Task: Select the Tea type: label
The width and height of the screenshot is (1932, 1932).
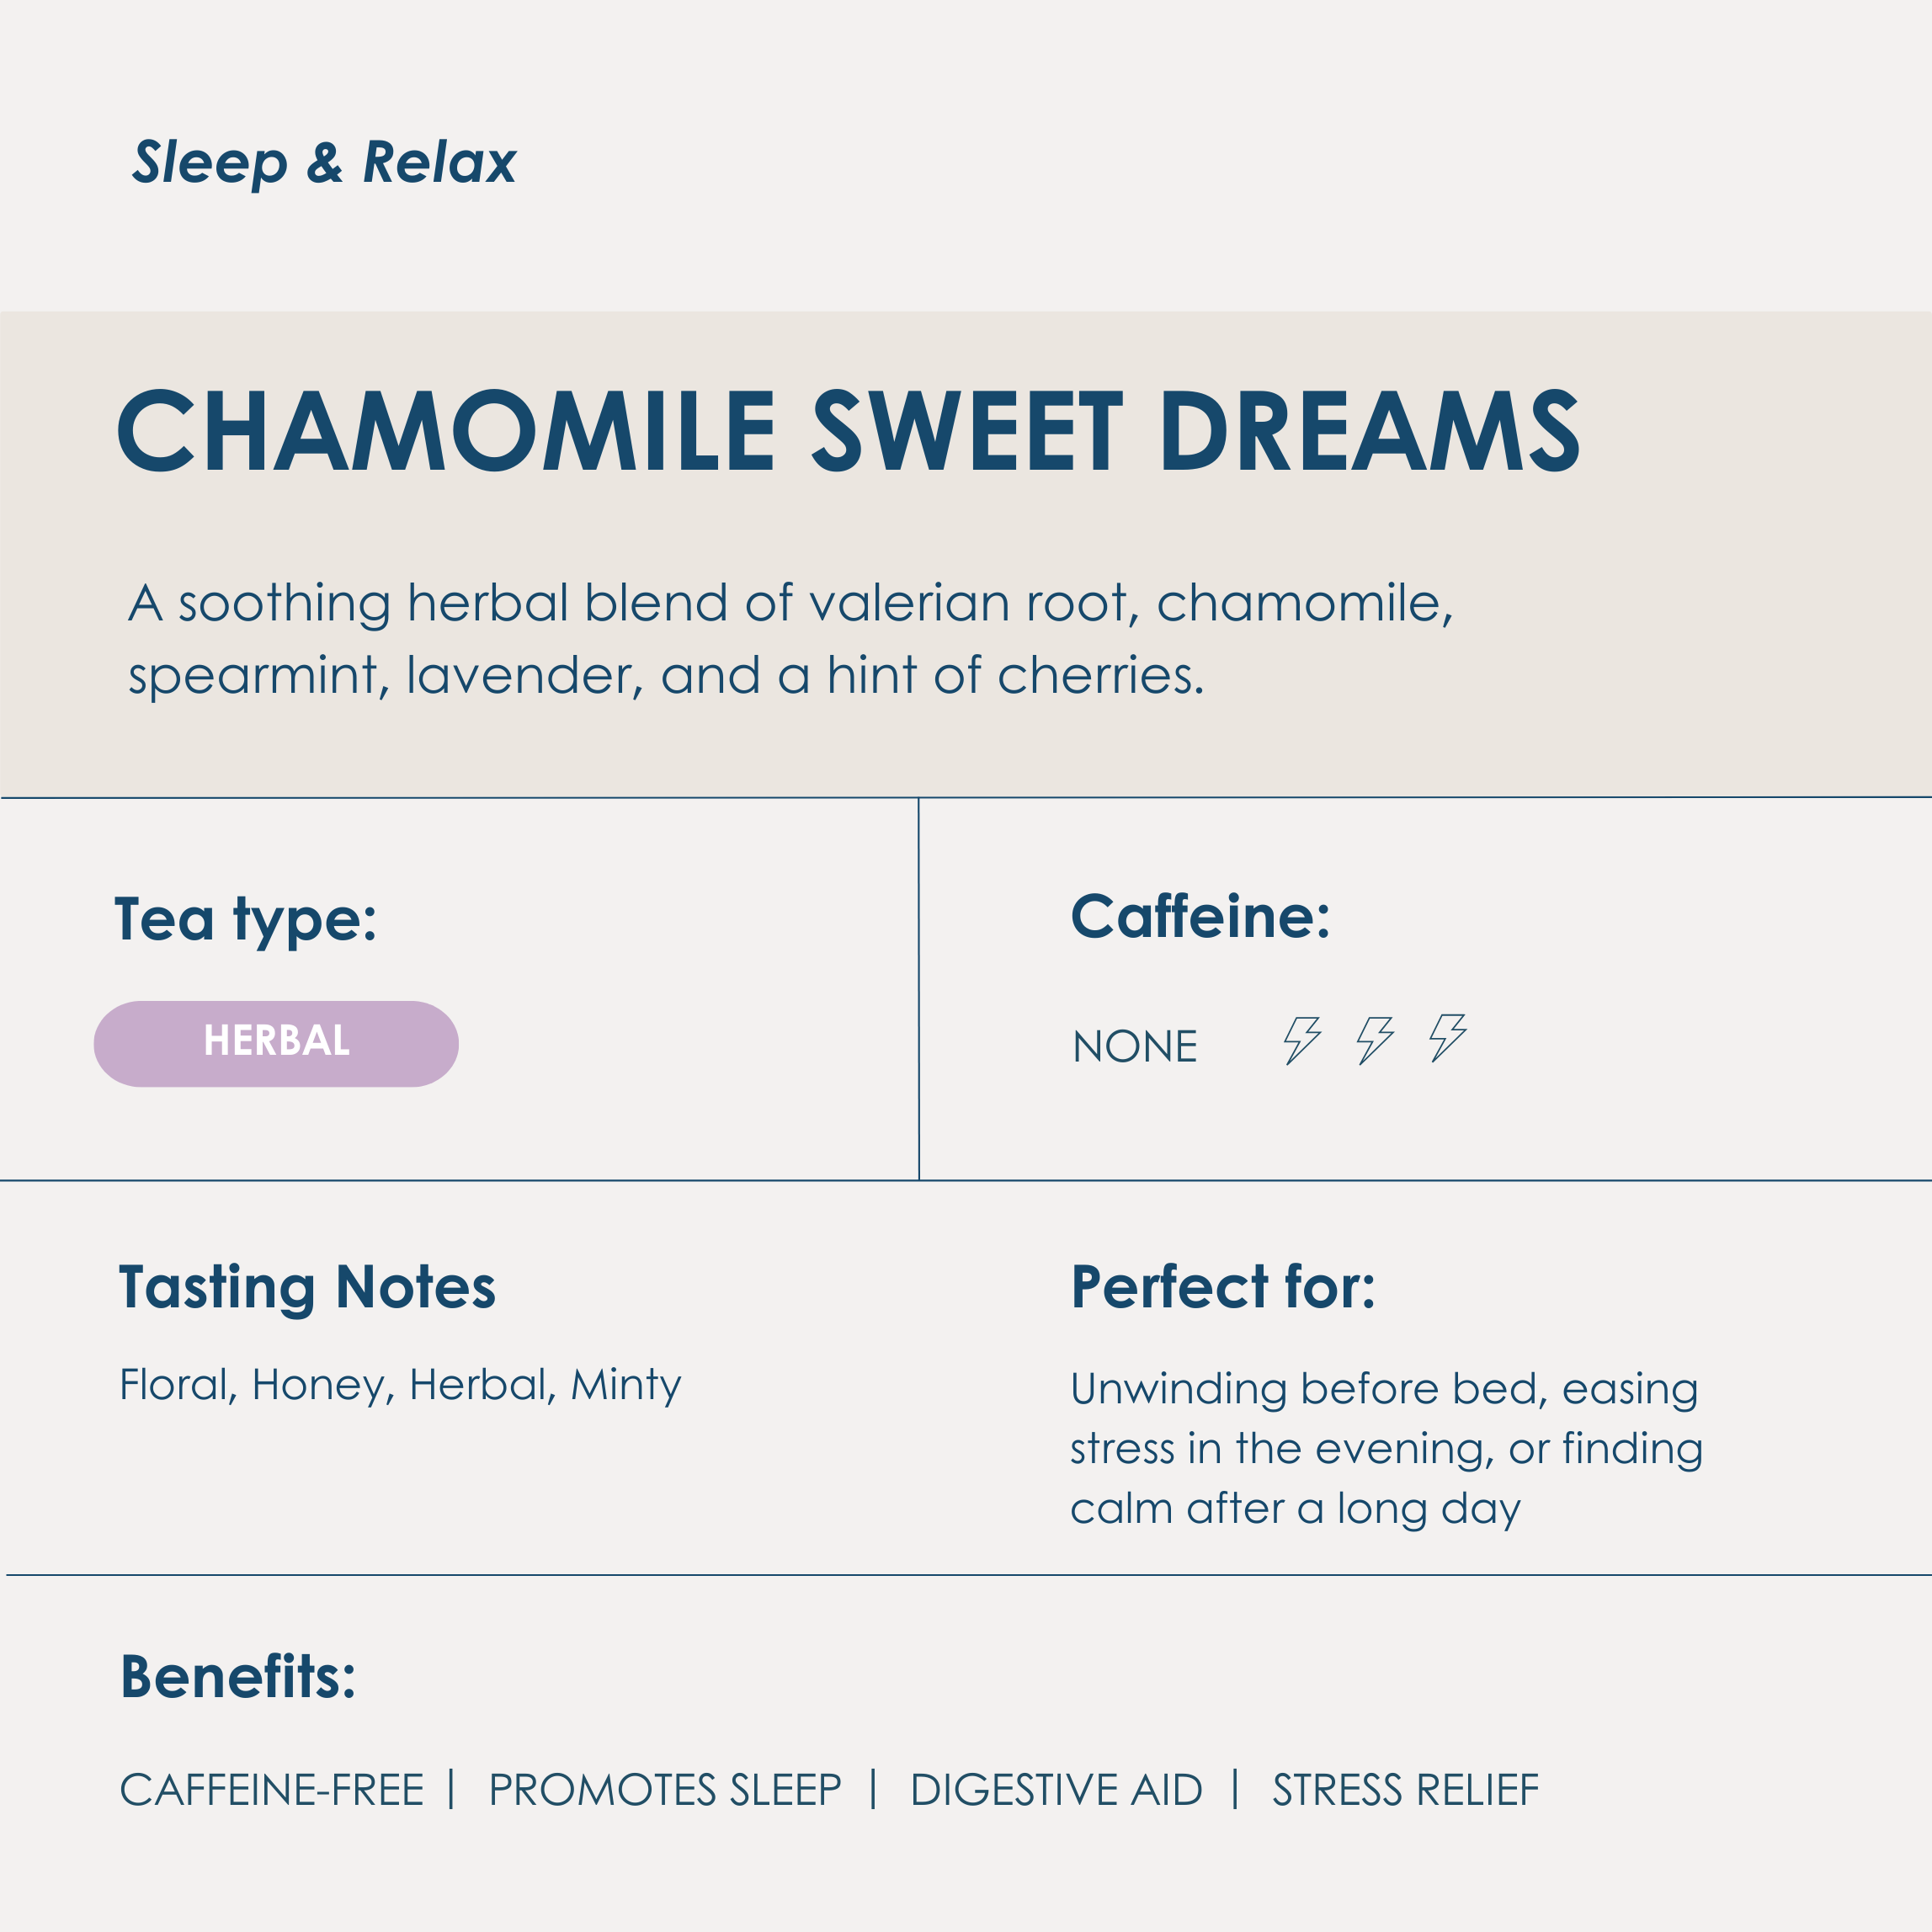Action: [x=245, y=919]
